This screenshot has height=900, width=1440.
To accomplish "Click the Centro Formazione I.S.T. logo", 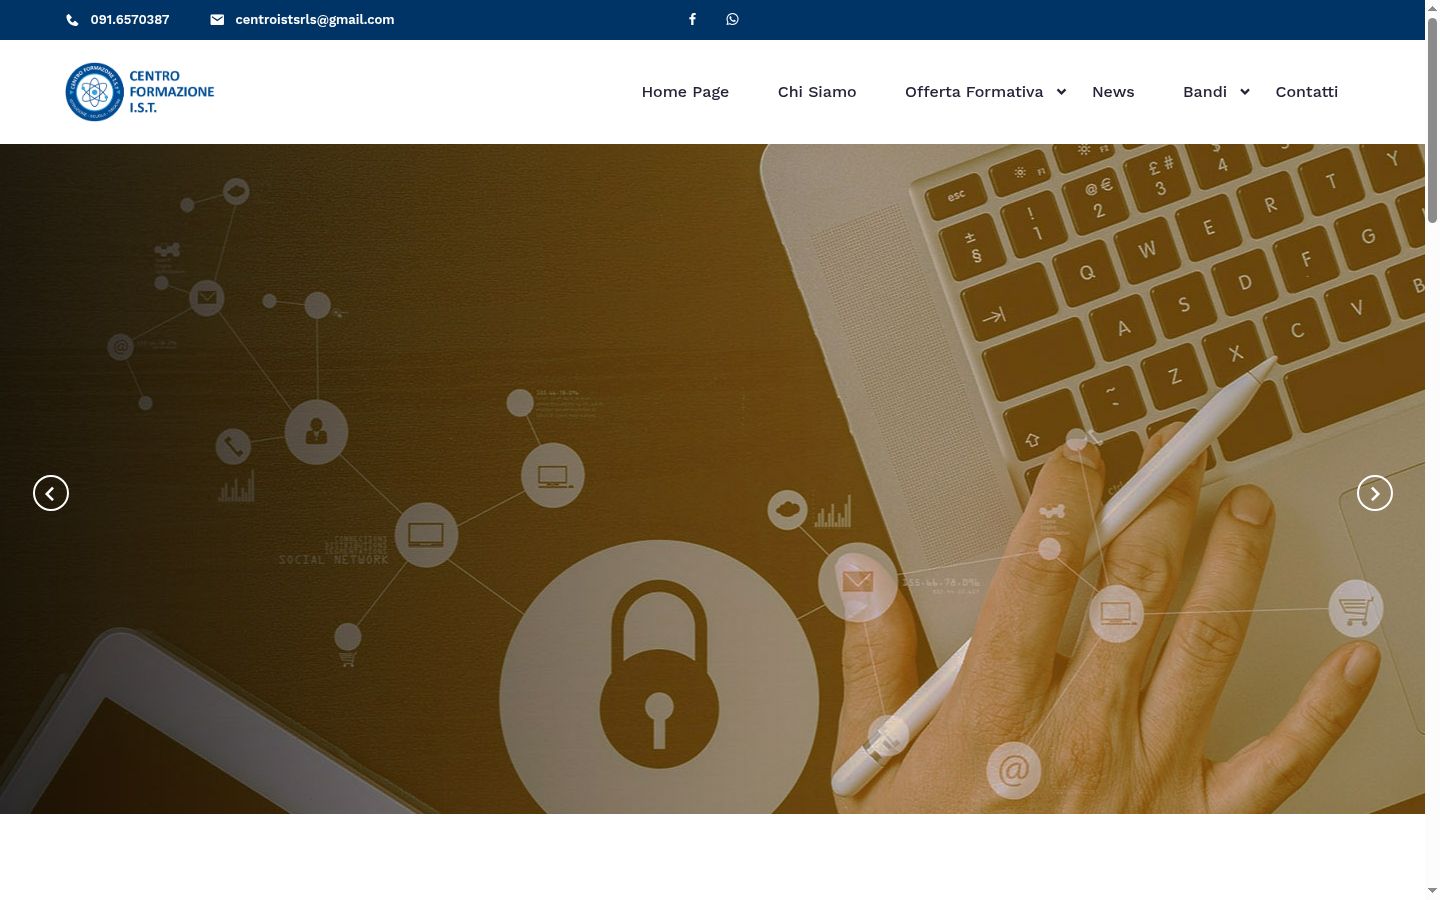I will (x=140, y=92).
